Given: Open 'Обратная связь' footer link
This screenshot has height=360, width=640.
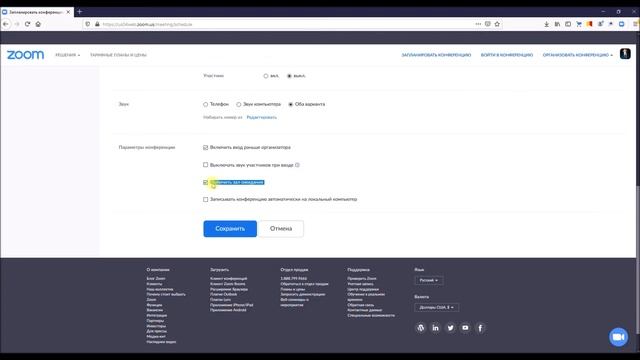Looking at the screenshot, I should pyautogui.click(x=361, y=305).
